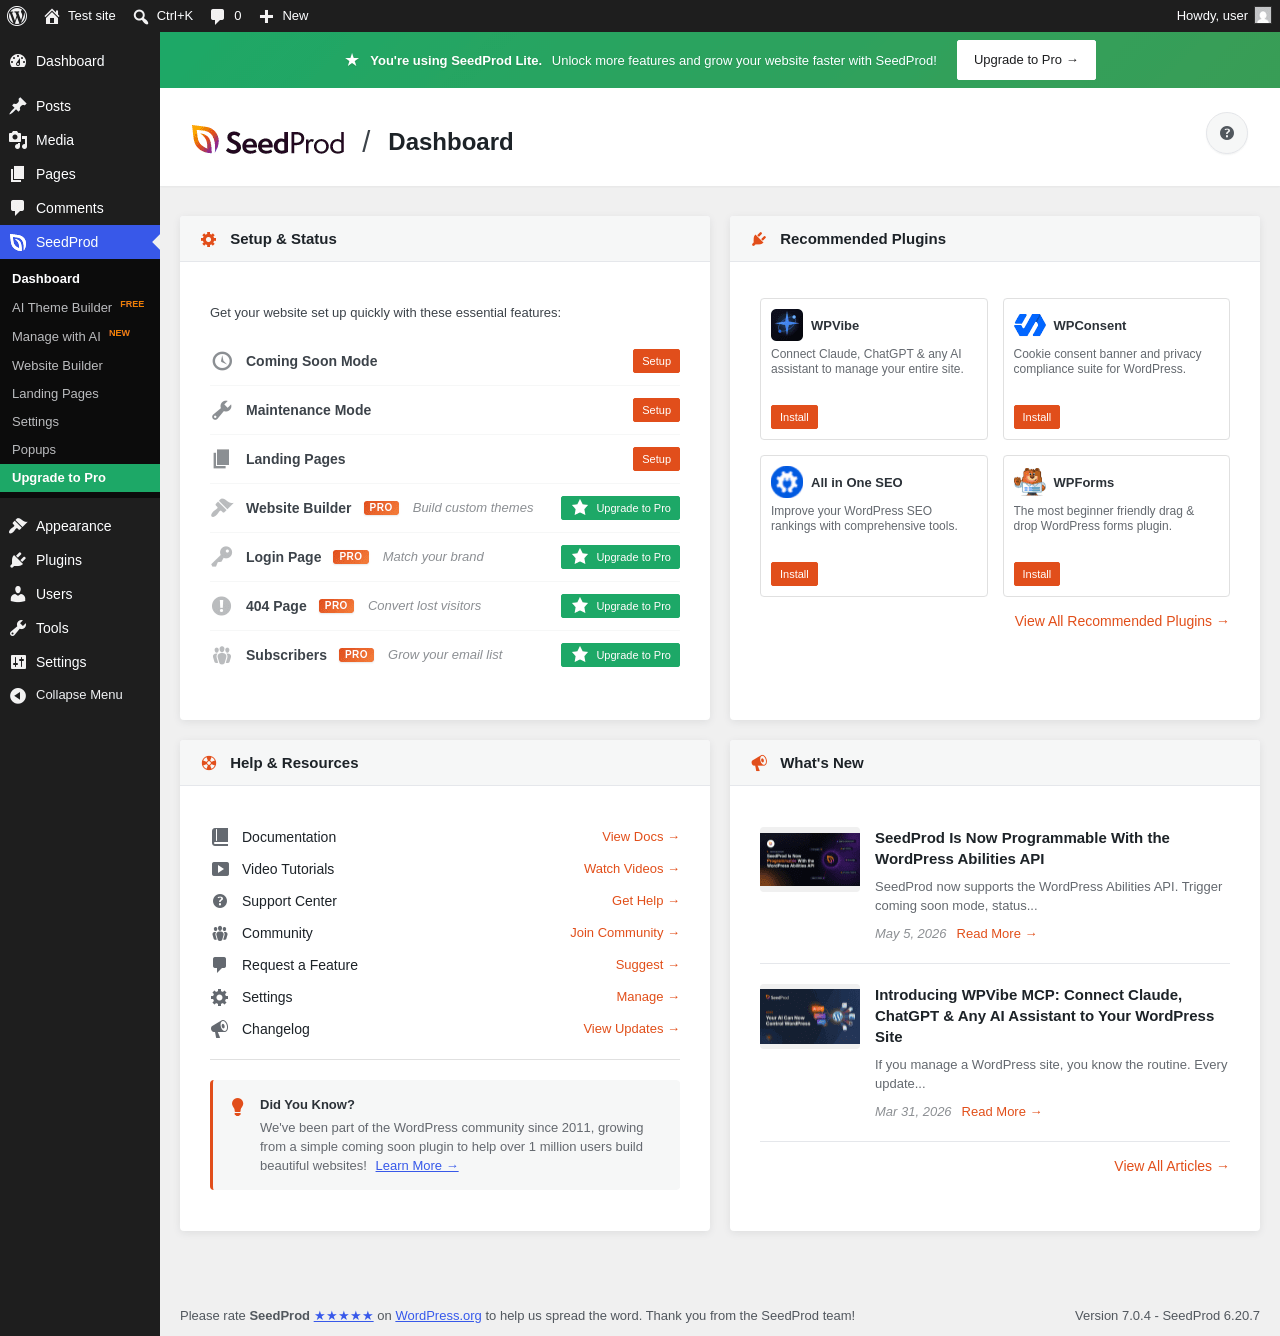Open Users in the admin sidebar
The width and height of the screenshot is (1280, 1336).
tap(80, 594)
